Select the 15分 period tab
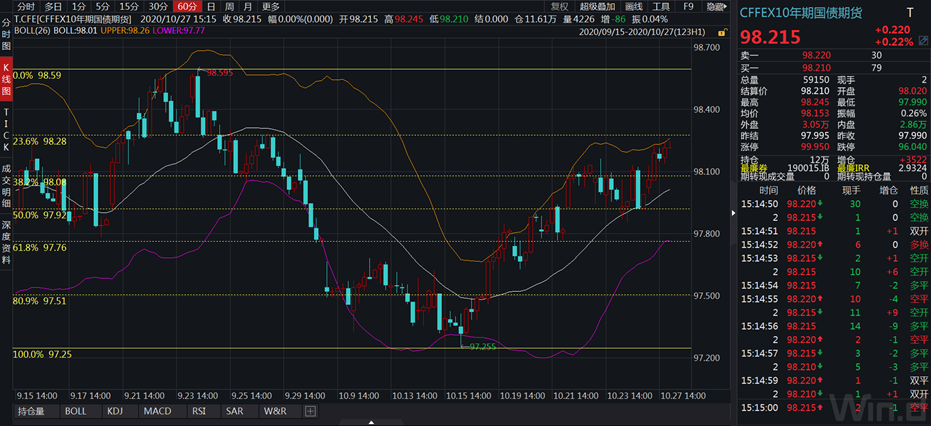The height and width of the screenshot is (426, 931). (129, 7)
